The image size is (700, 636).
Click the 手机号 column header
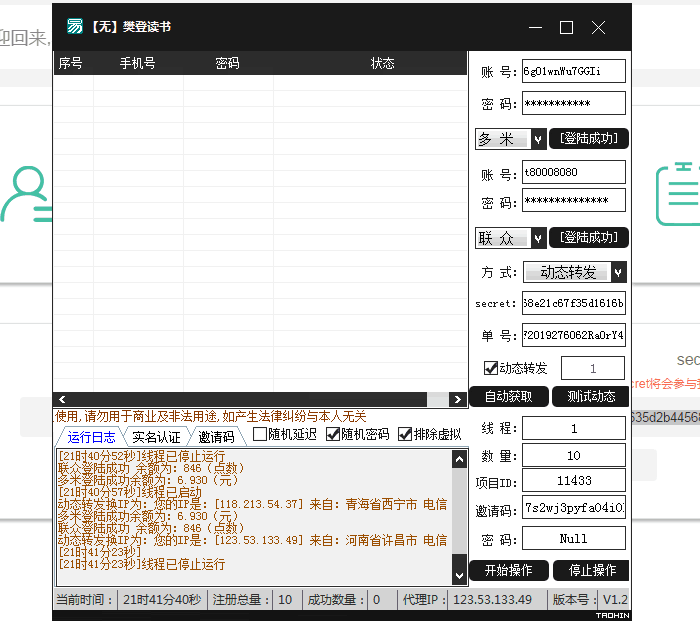click(138, 63)
